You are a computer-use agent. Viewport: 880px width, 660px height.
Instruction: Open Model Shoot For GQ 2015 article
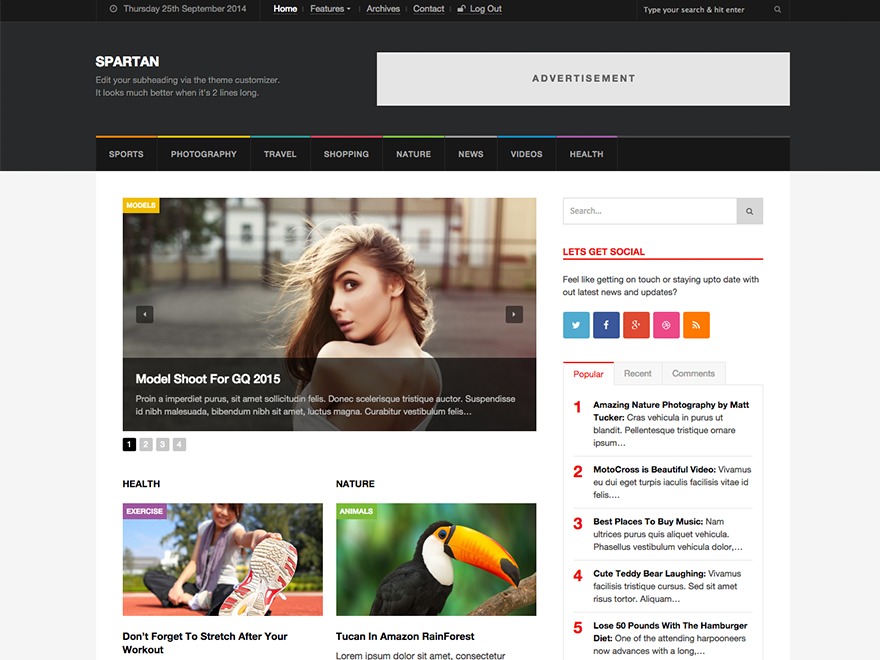pyautogui.click(x=208, y=379)
